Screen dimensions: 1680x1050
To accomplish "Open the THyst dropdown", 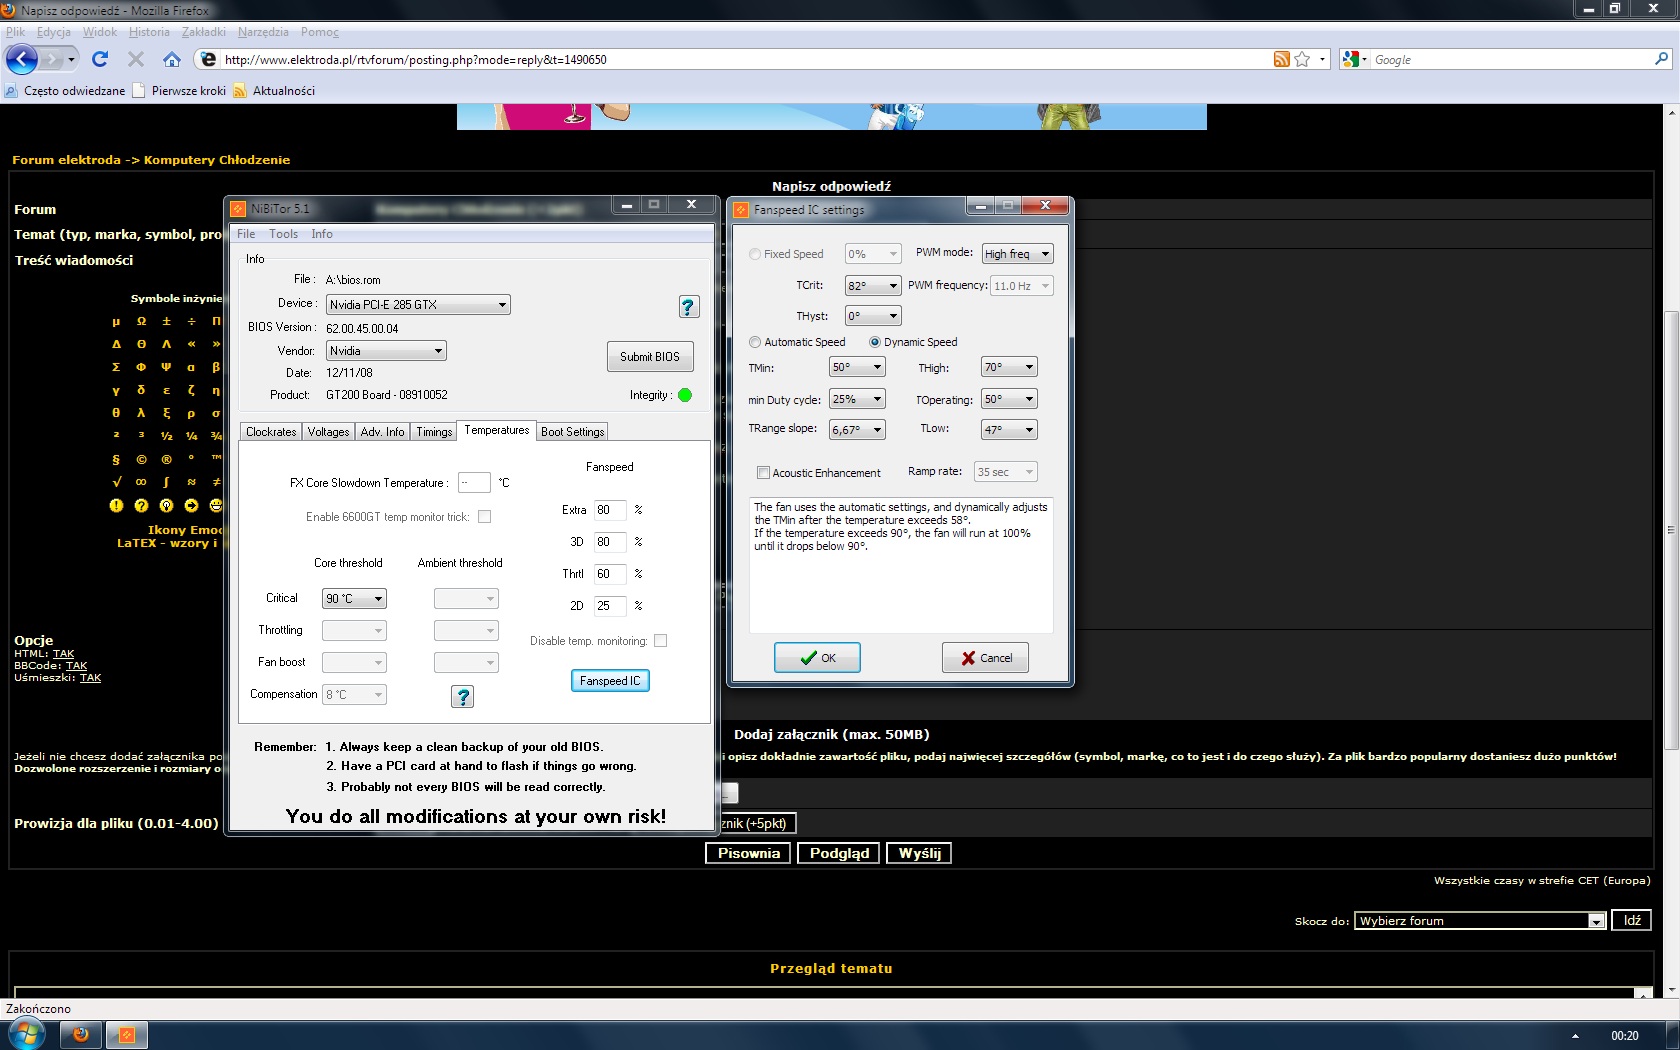I will click(873, 316).
